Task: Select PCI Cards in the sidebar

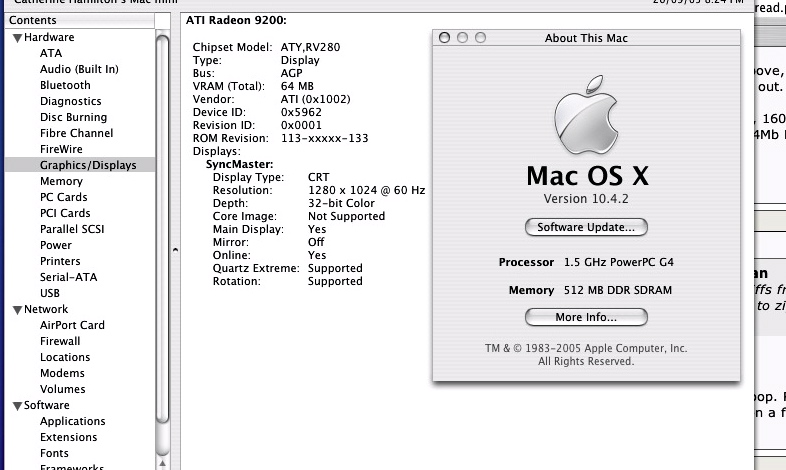Action: [65, 213]
